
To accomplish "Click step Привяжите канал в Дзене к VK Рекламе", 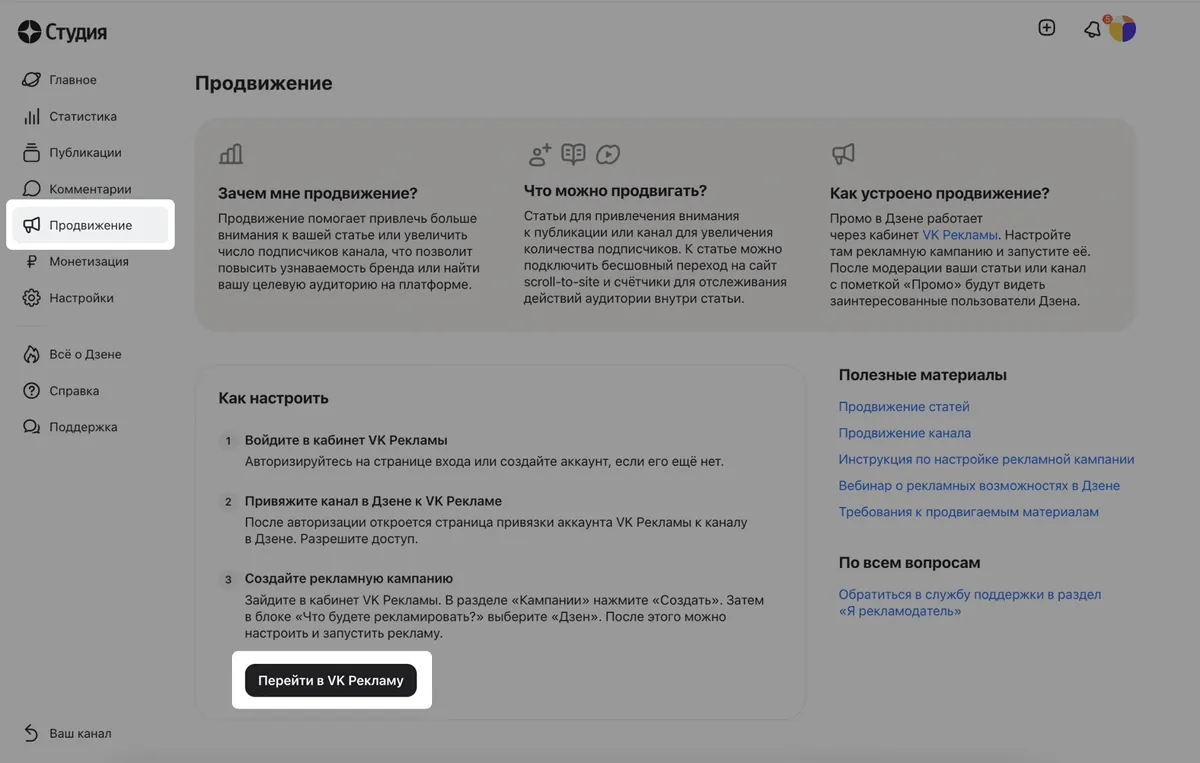I will point(373,501).
